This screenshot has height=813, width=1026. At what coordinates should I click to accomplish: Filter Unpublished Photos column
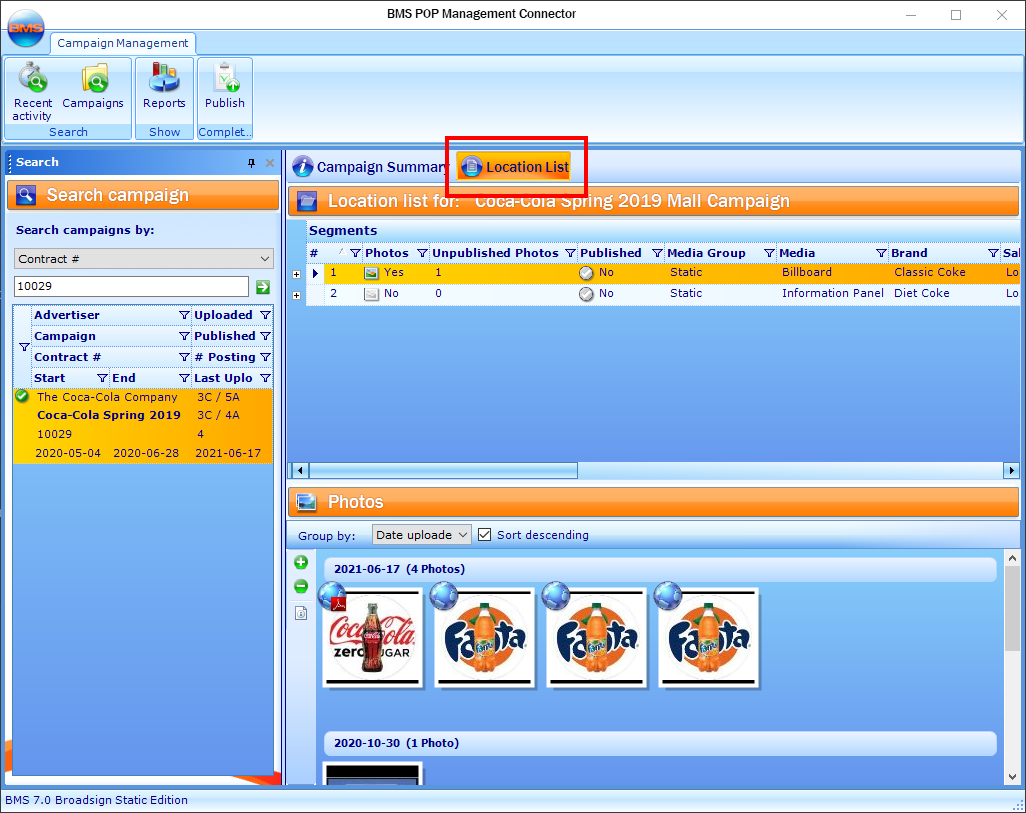(x=570, y=253)
